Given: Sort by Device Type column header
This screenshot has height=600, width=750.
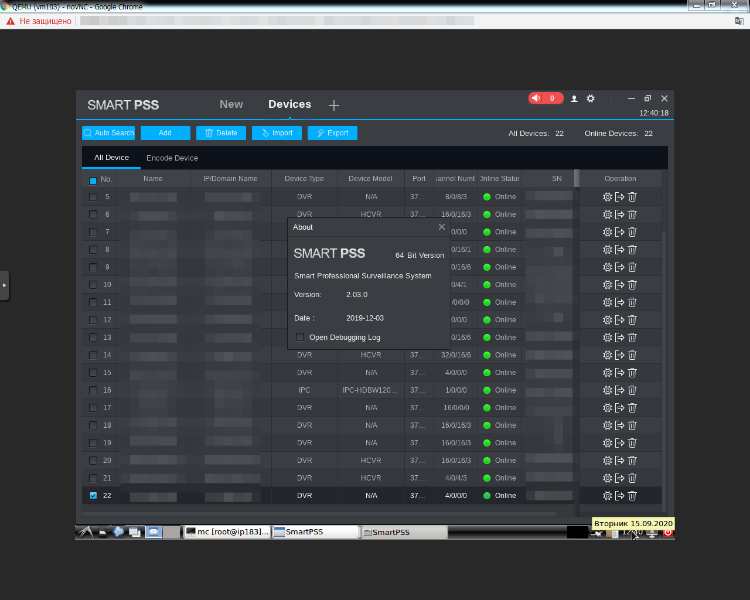Looking at the screenshot, I should [304, 178].
